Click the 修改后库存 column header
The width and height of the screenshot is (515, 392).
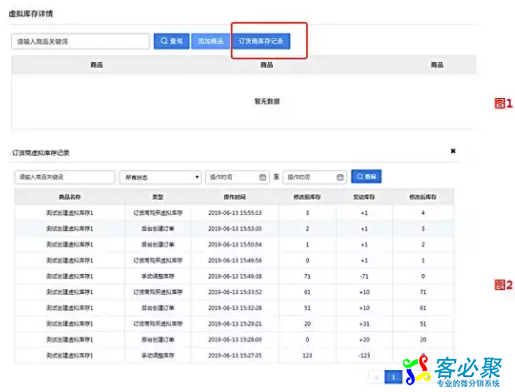(x=423, y=197)
